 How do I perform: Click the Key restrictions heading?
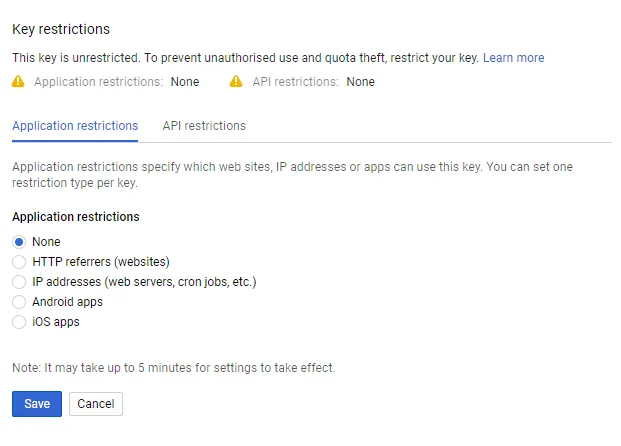pos(61,30)
